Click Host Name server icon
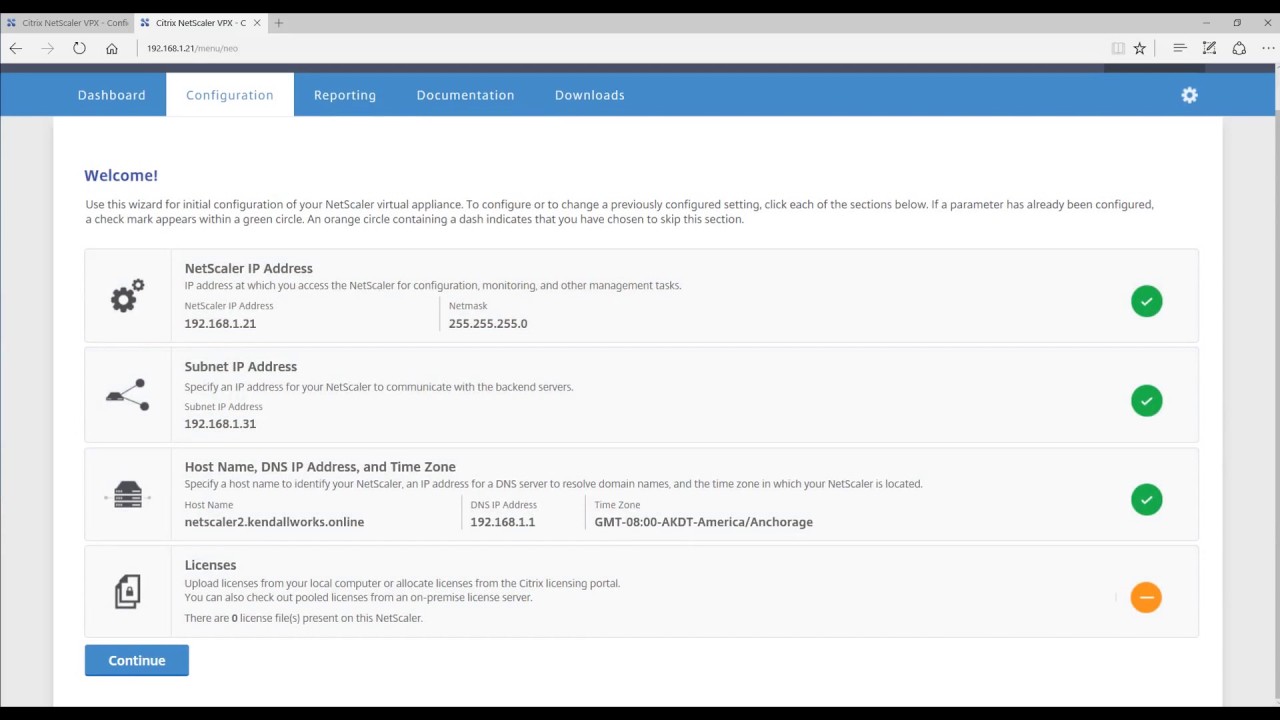 click(x=128, y=495)
